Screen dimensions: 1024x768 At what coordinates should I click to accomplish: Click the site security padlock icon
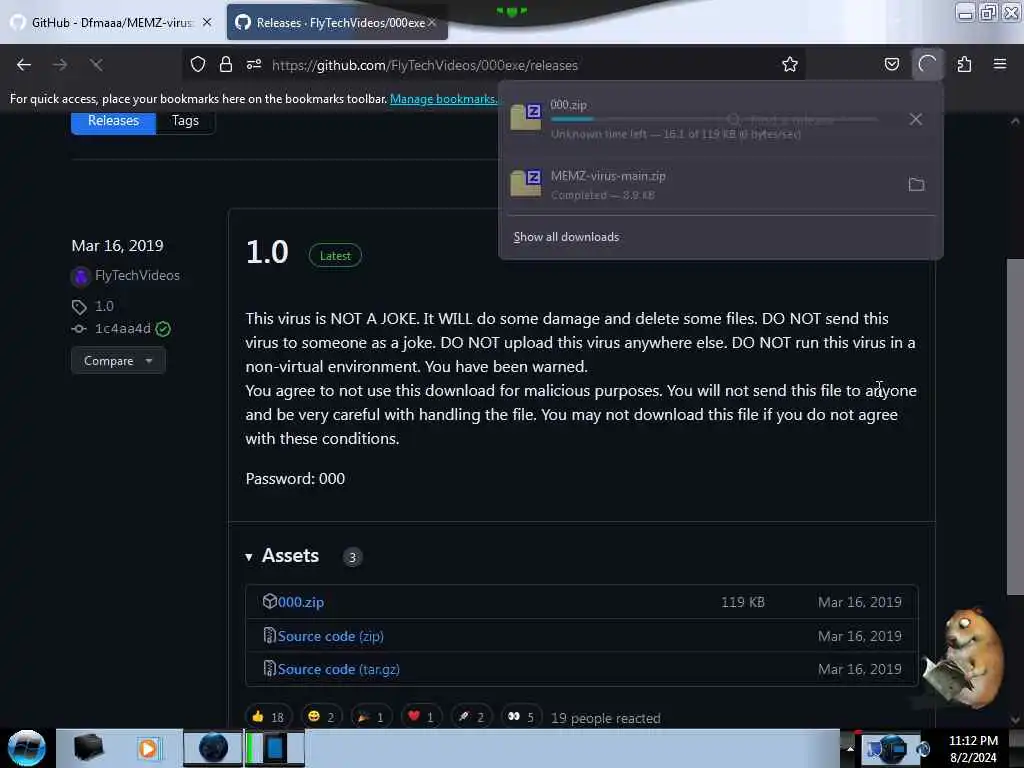(x=226, y=65)
